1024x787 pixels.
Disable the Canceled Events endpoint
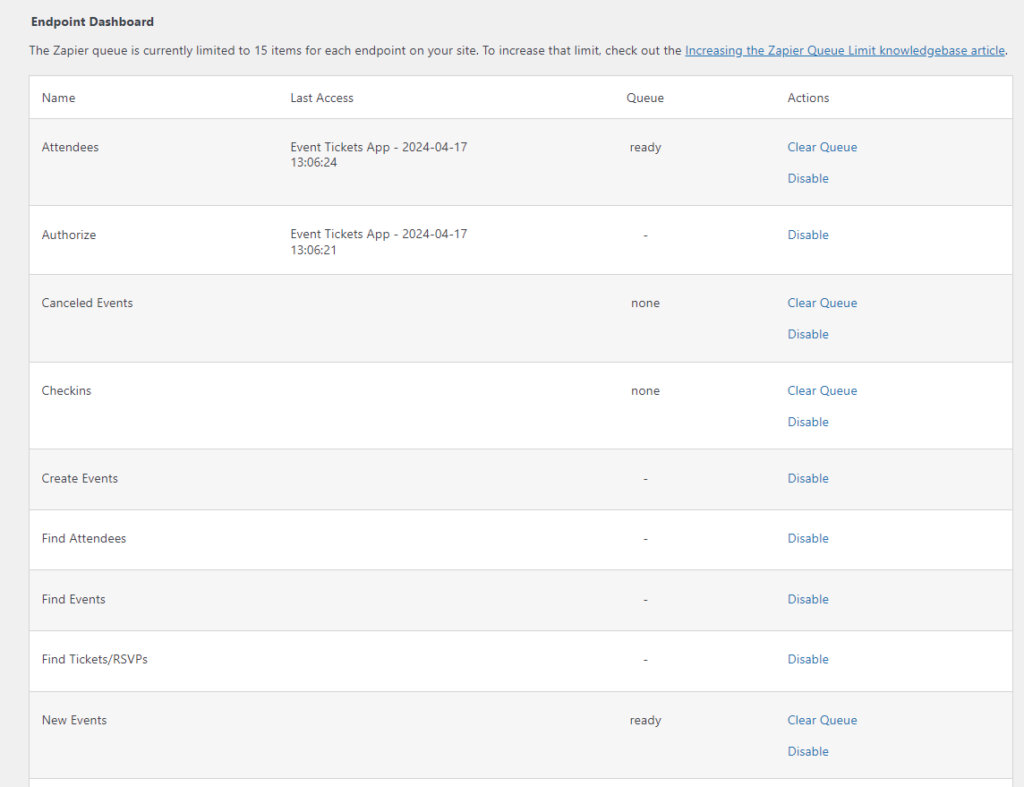[808, 334]
